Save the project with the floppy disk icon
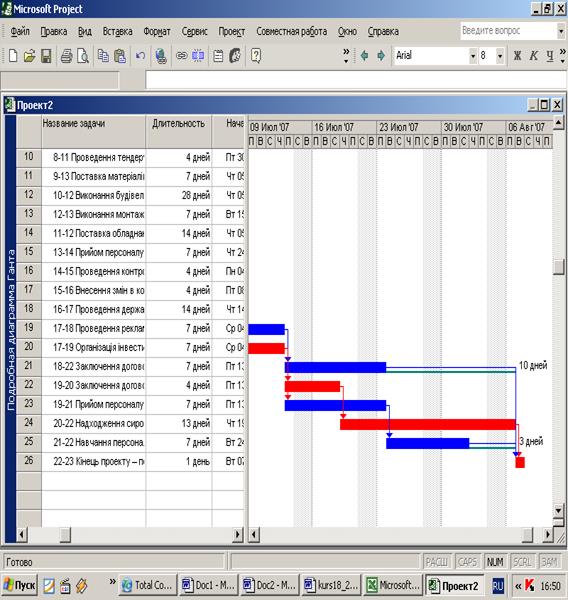The width and height of the screenshot is (568, 600). (x=46, y=56)
